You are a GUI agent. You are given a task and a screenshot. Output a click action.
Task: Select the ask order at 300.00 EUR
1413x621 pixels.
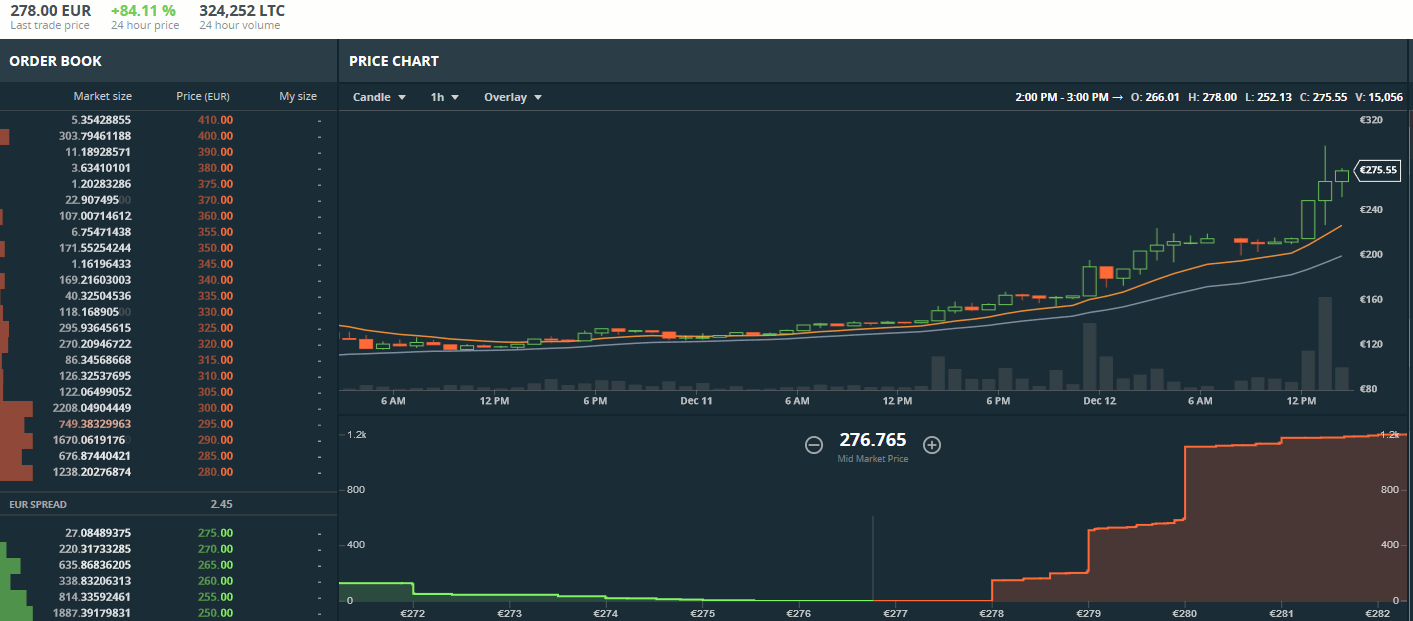[x=214, y=408]
